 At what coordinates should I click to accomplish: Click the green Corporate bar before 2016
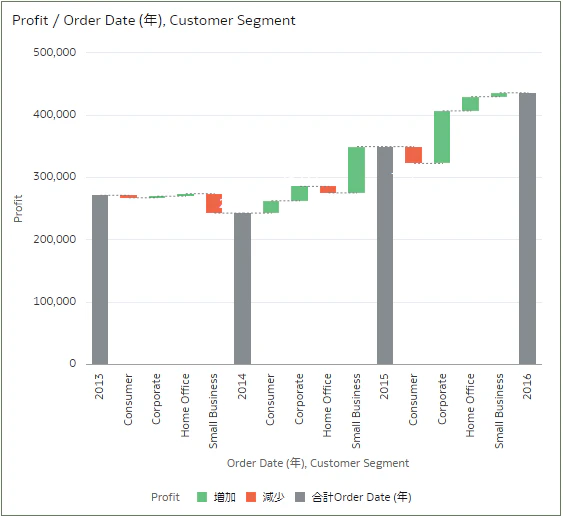pyautogui.click(x=442, y=137)
